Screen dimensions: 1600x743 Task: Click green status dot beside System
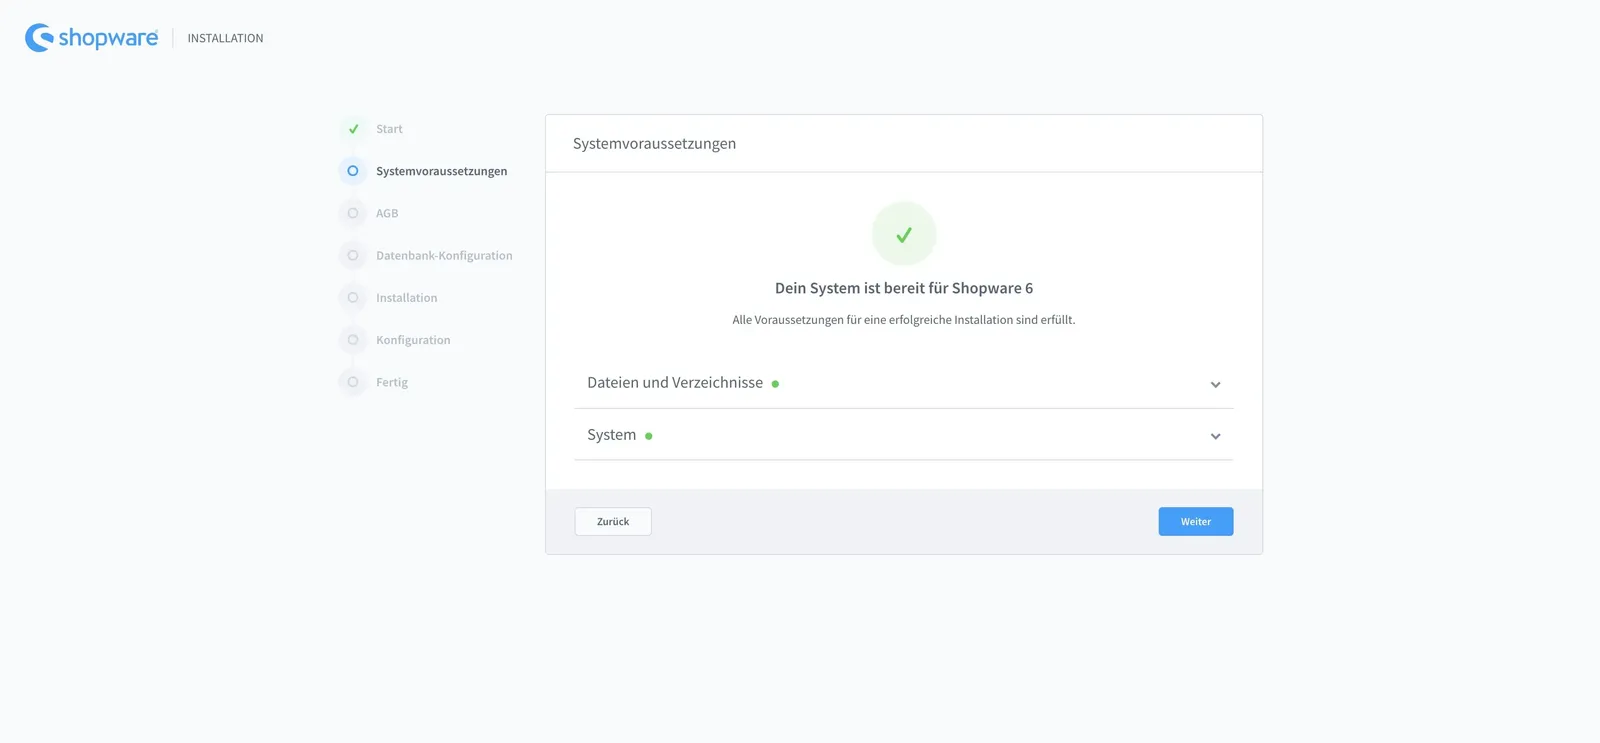649,436
